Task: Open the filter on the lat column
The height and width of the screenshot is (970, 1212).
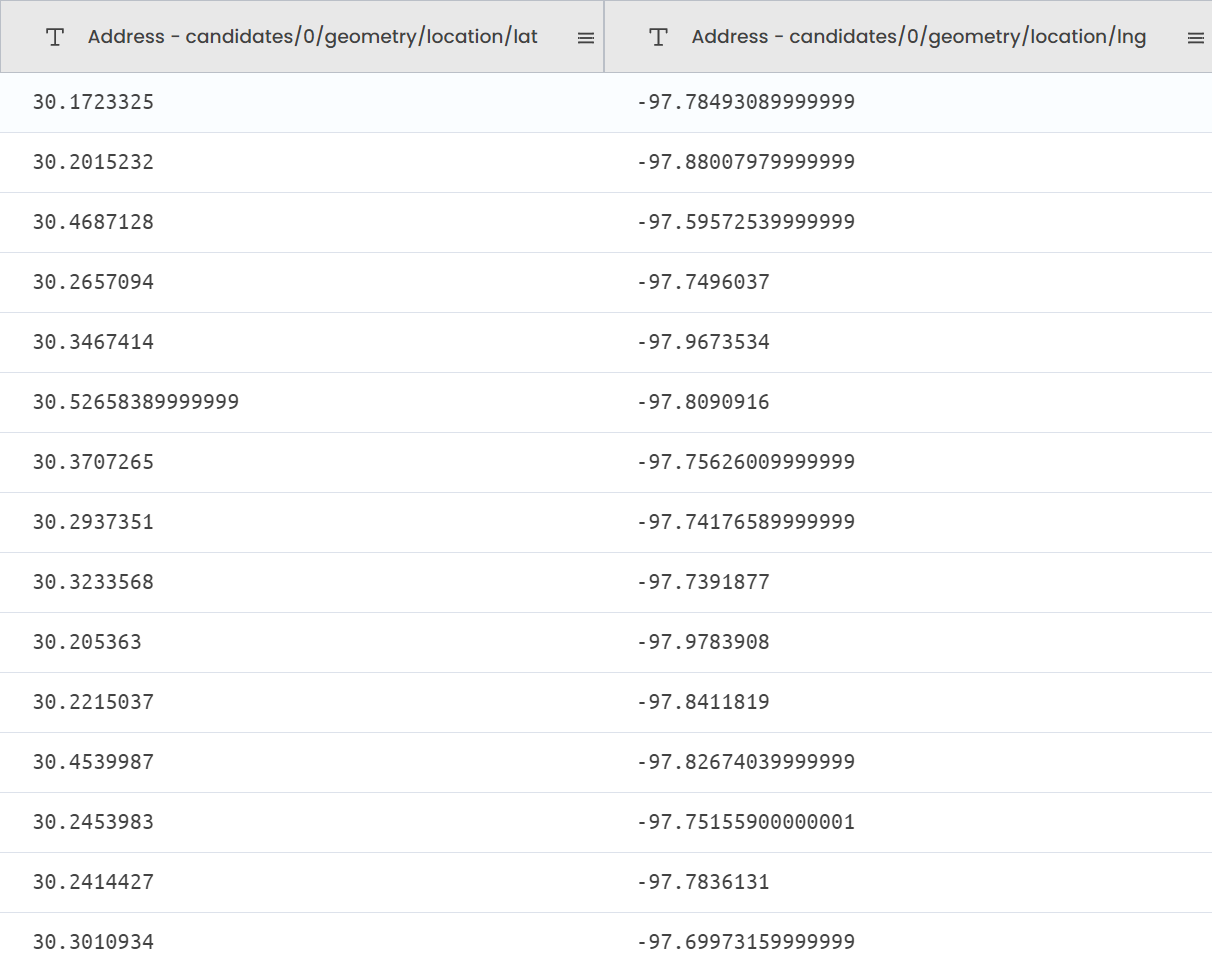Action: click(x=54, y=37)
